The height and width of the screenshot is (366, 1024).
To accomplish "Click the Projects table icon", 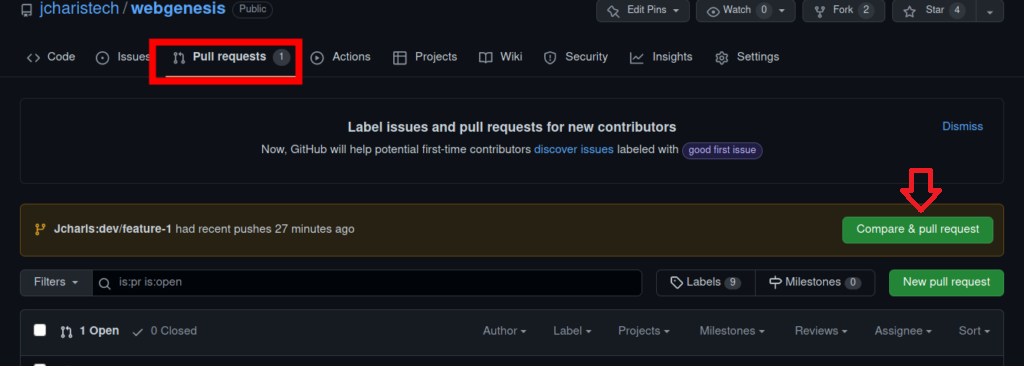I will point(400,58).
